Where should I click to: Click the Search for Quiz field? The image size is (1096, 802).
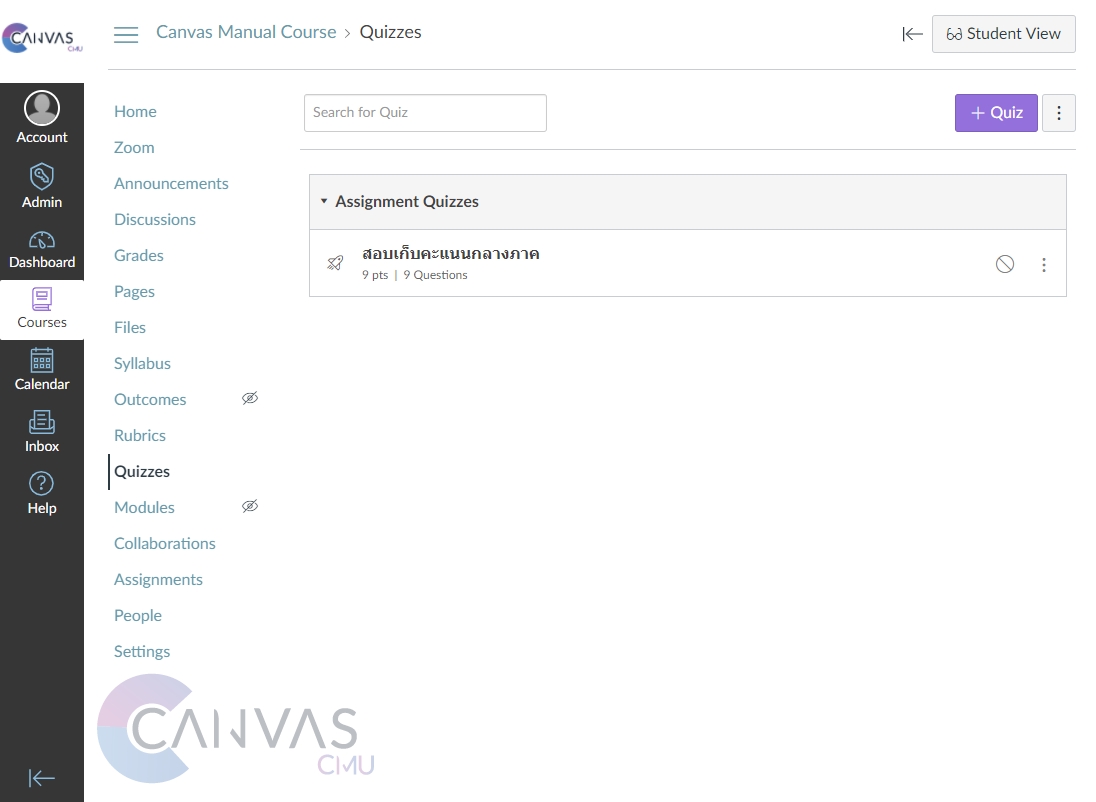425,113
